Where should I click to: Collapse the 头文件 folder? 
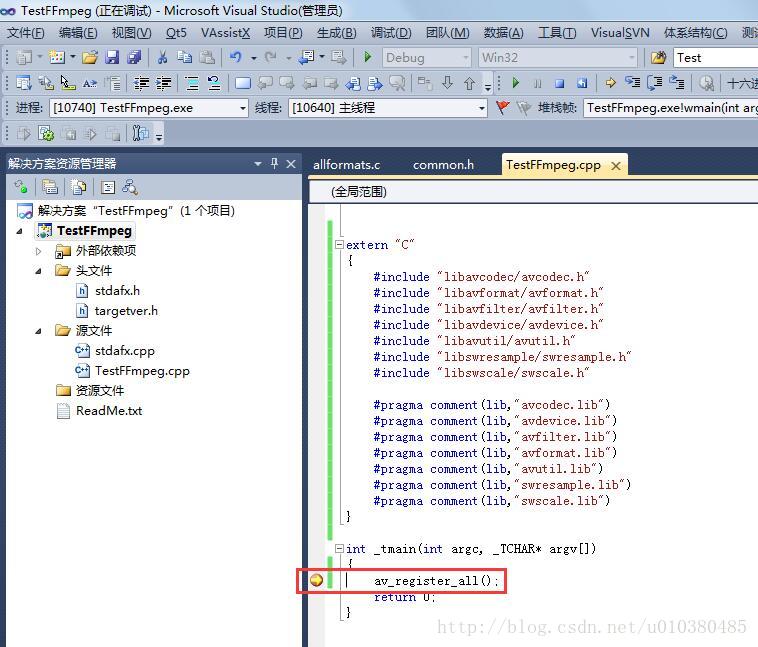[38, 271]
